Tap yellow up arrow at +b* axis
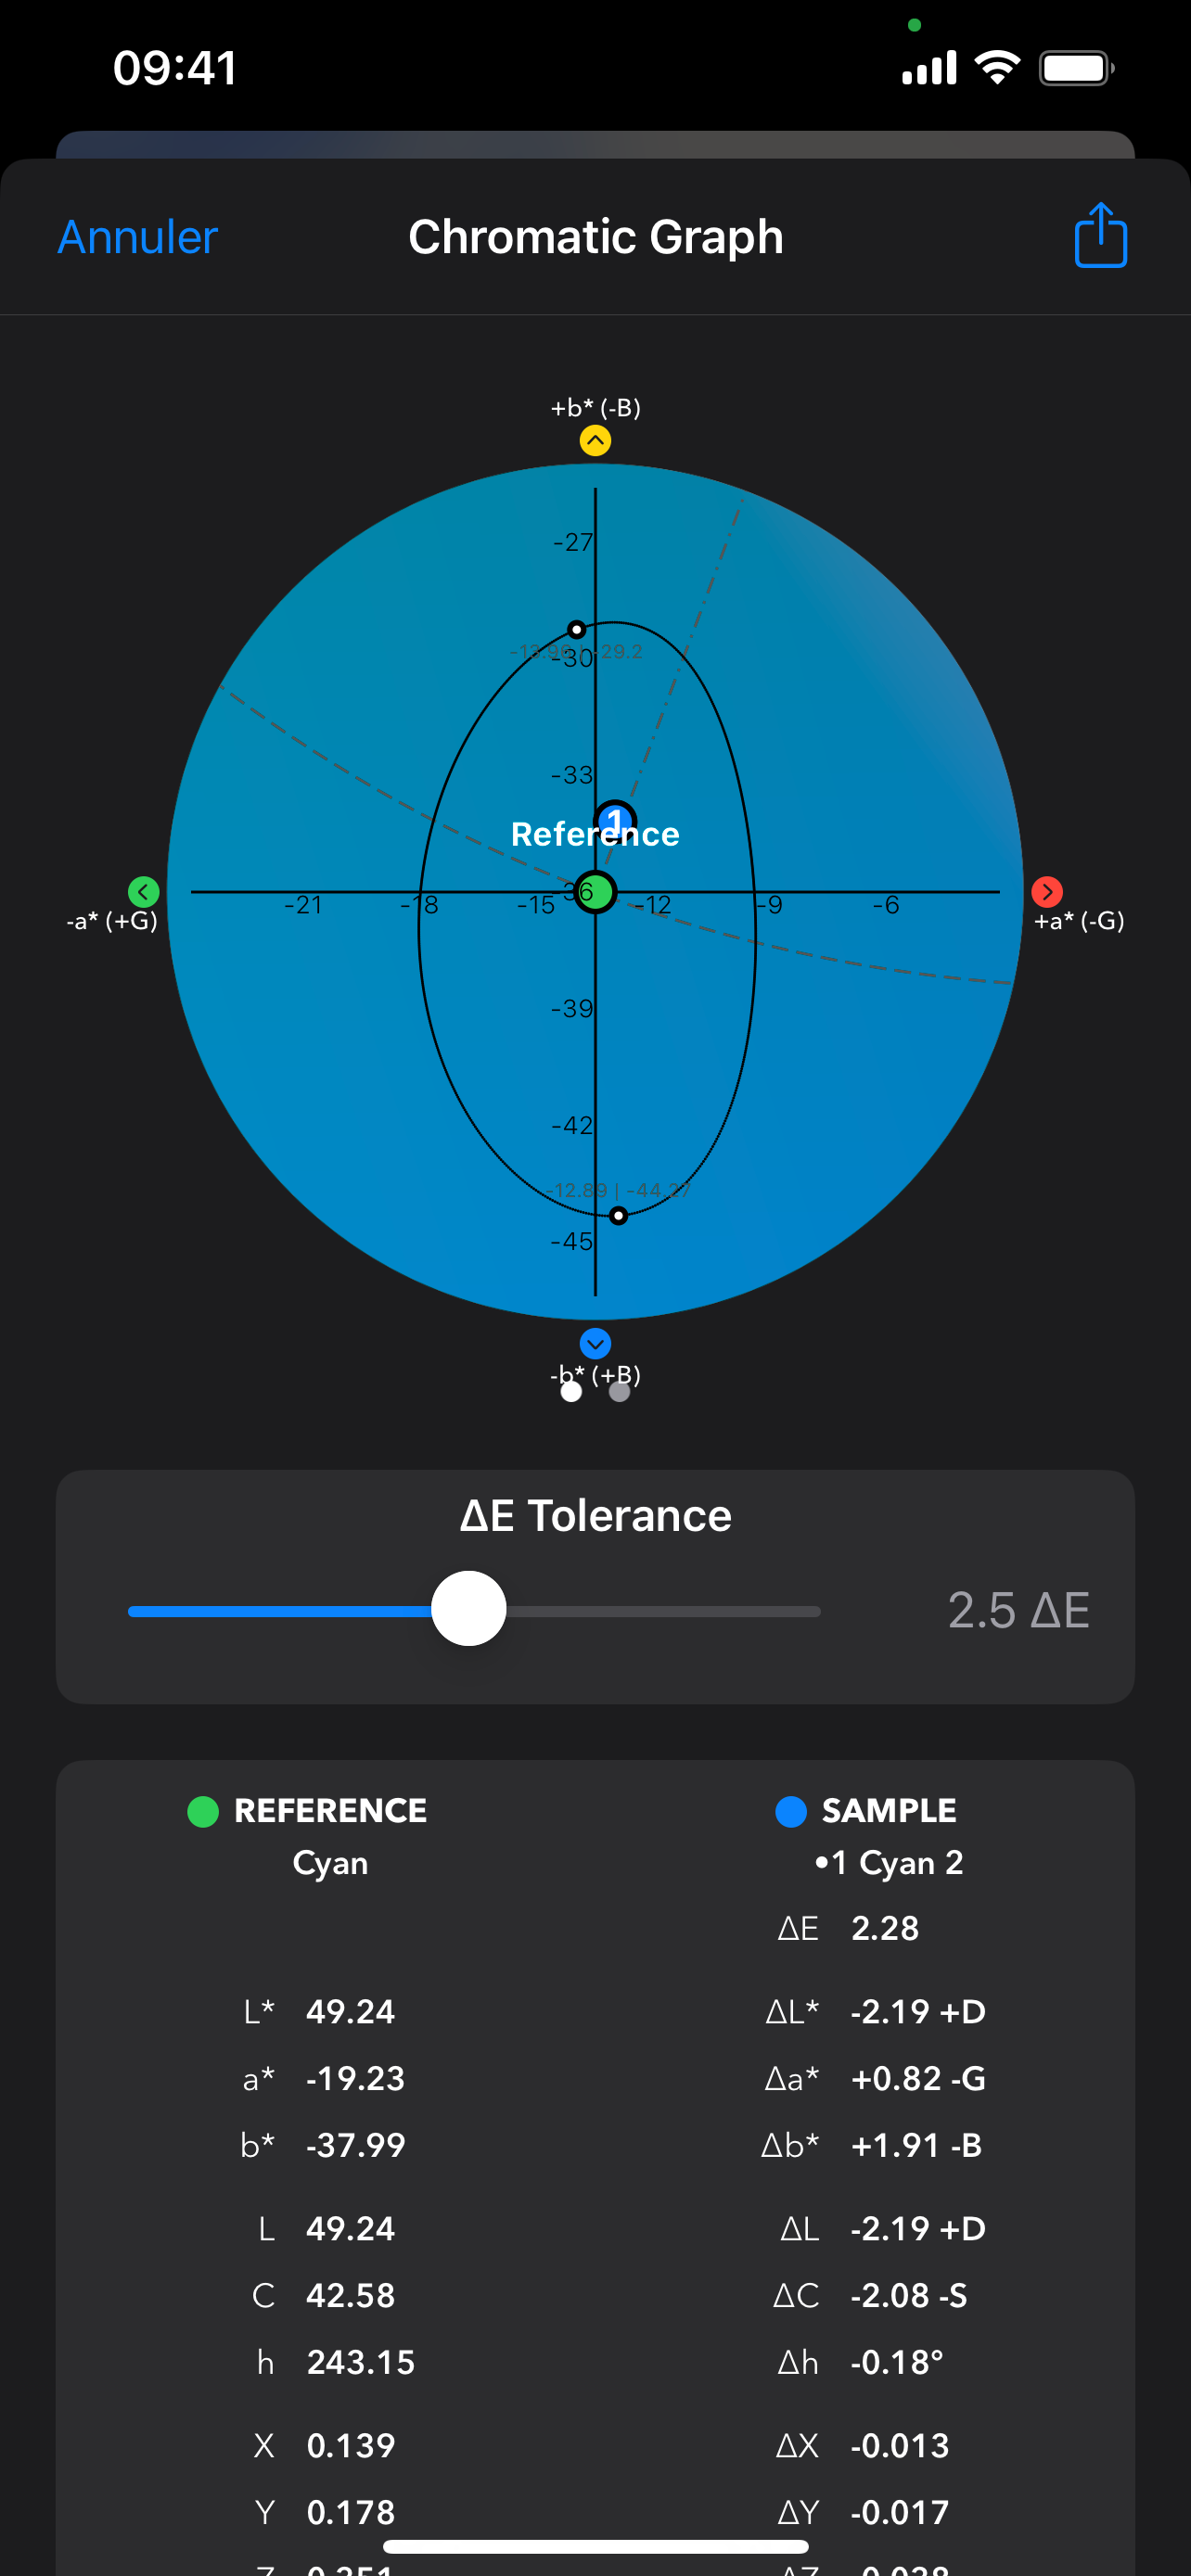This screenshot has width=1191, height=2576. pyautogui.click(x=595, y=441)
